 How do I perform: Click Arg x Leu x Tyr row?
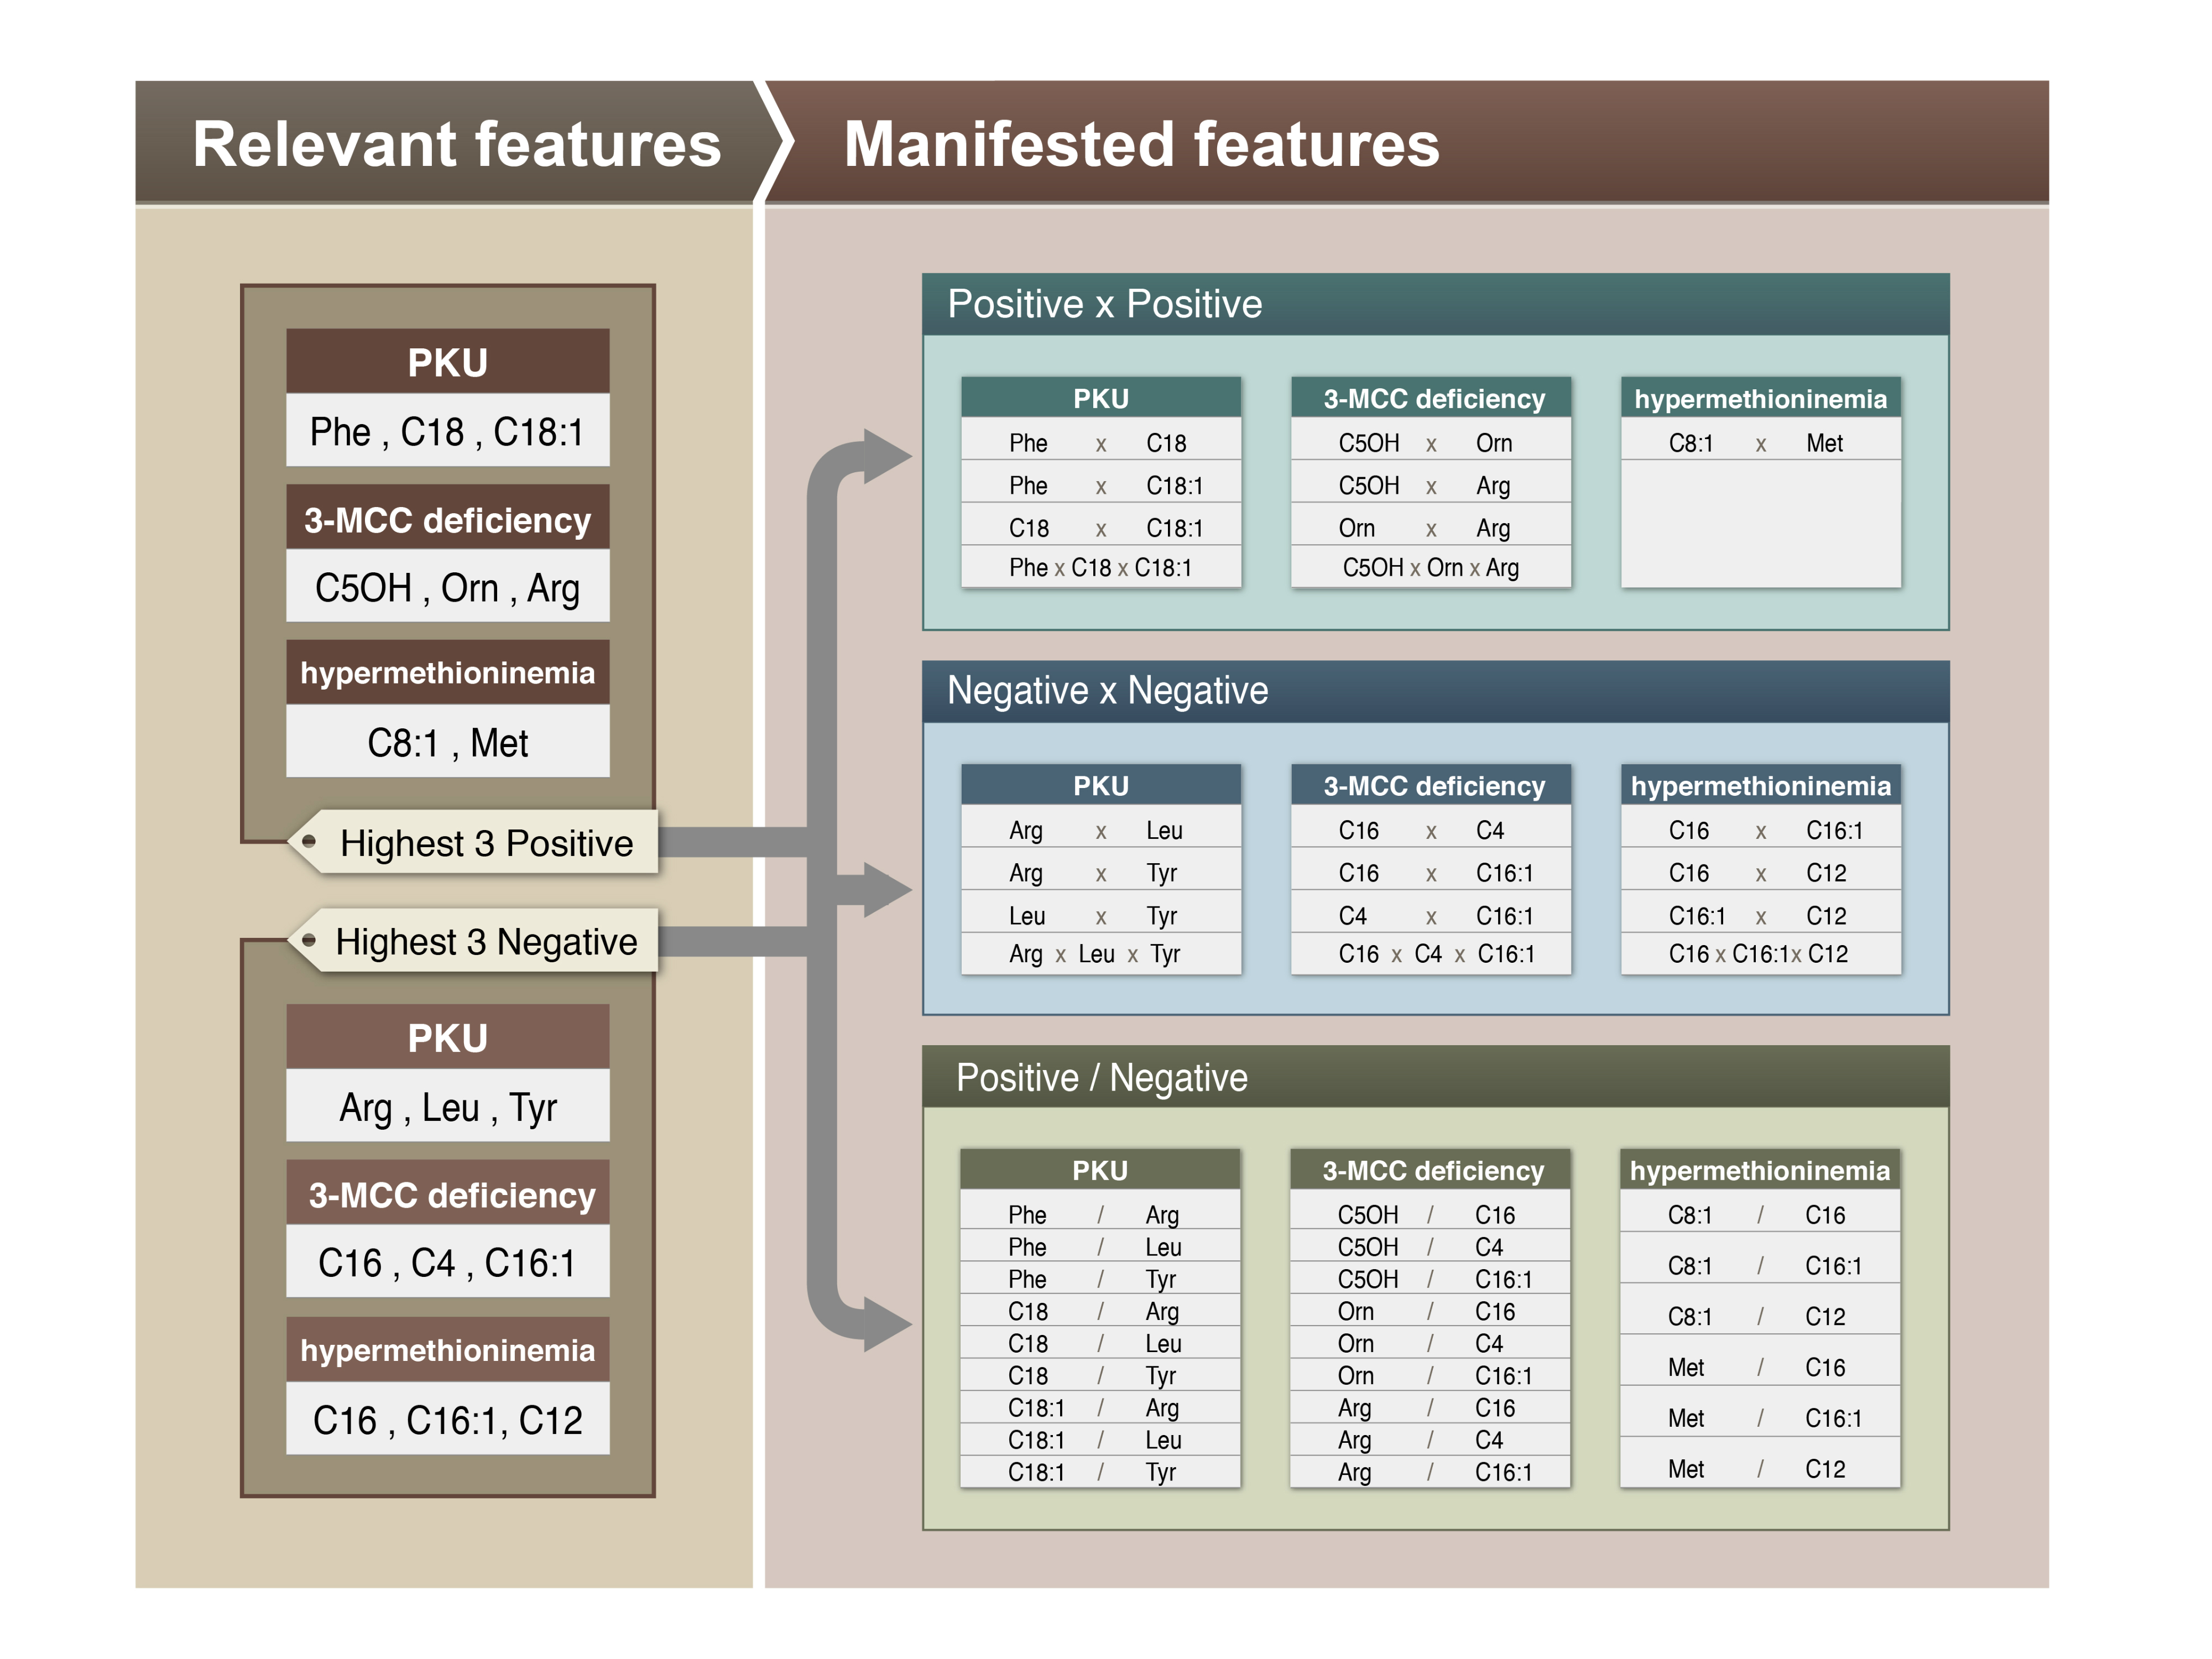click(1100, 954)
